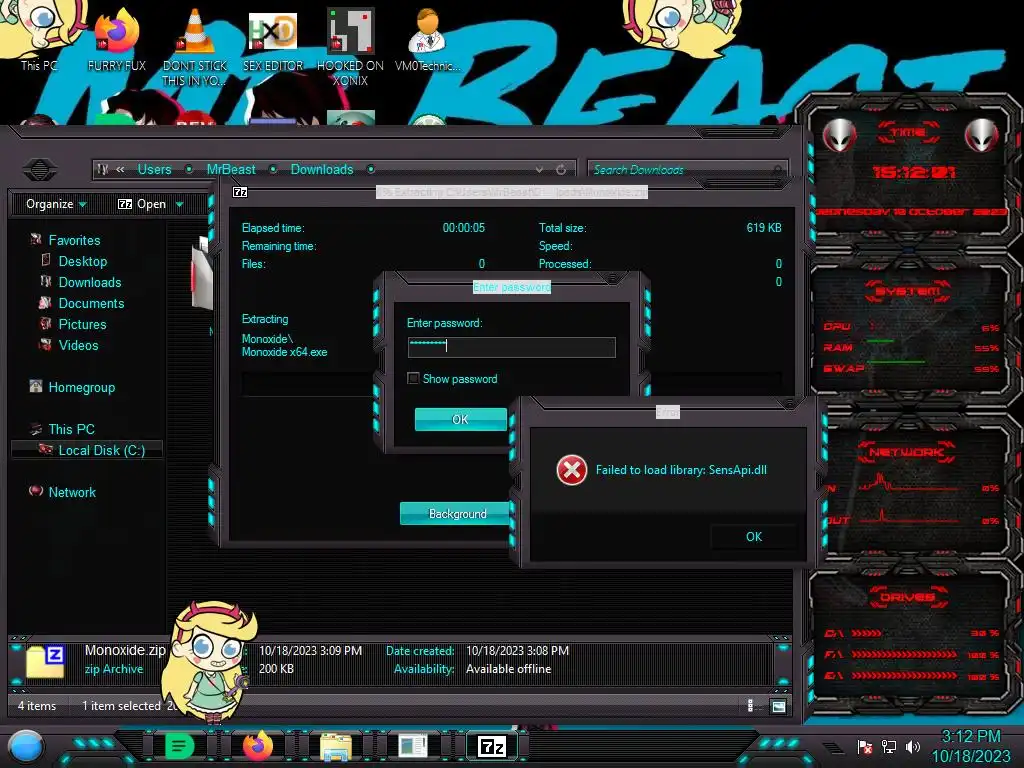Open the Organize dropdown menu
This screenshot has width=1024, height=768.
[56, 204]
